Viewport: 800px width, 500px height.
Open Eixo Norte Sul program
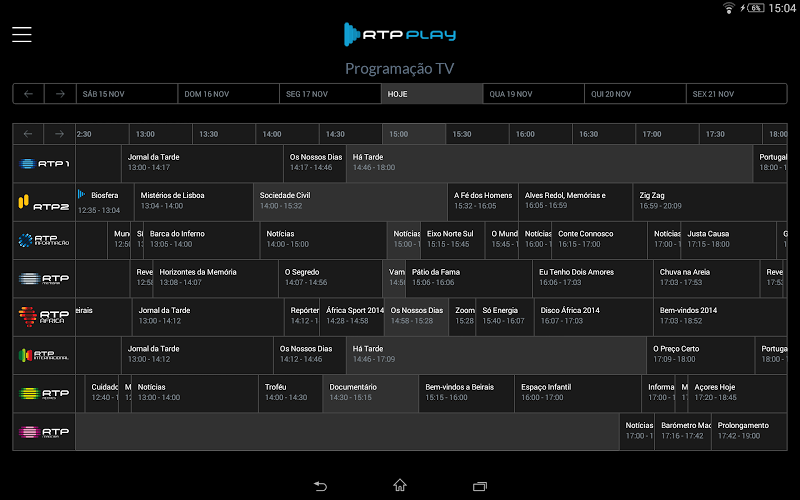coord(453,240)
